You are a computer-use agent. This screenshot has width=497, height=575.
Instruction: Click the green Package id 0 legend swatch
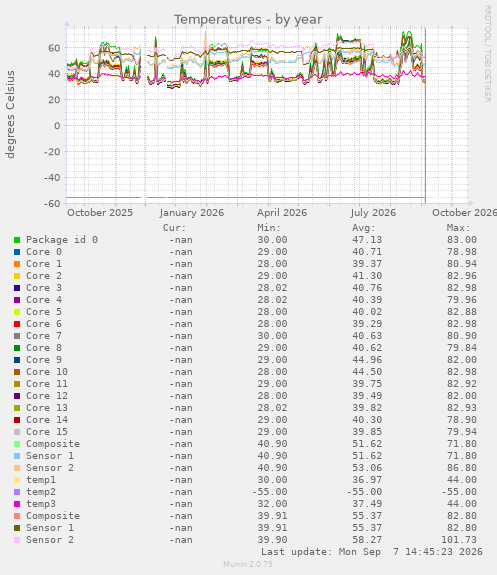tap(17, 240)
